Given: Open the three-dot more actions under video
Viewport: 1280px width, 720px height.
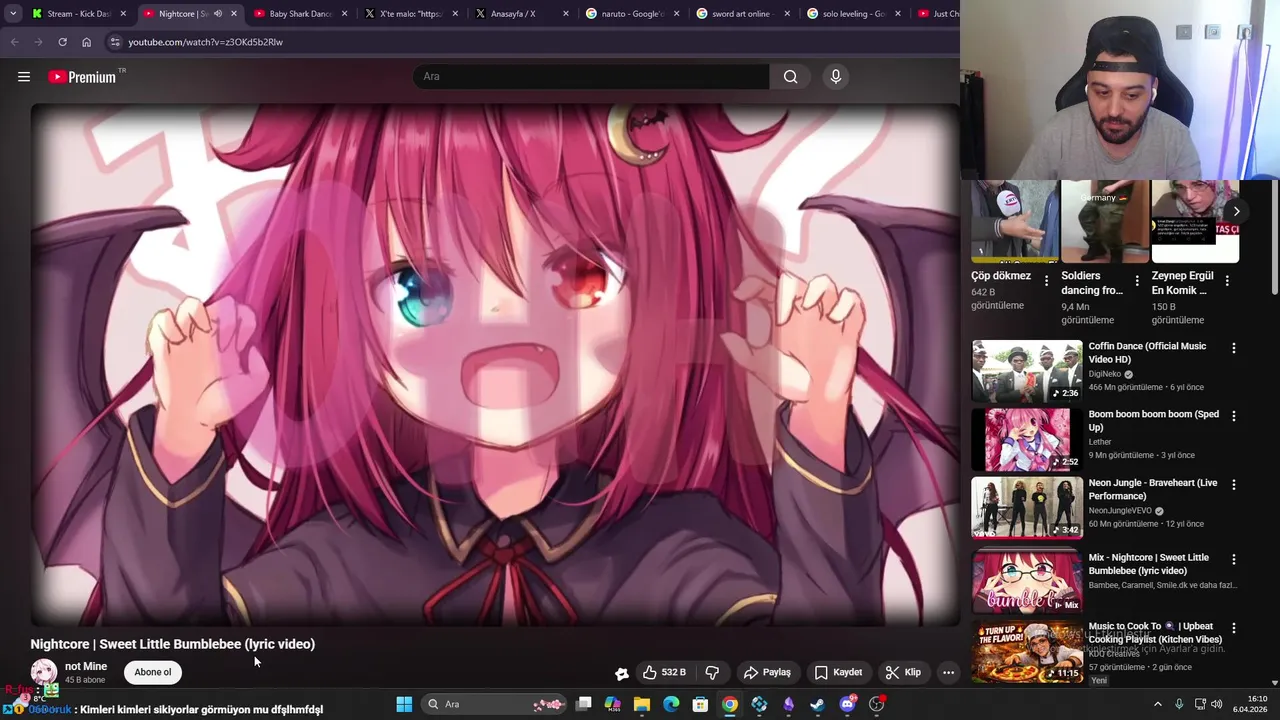Looking at the screenshot, I should point(948,672).
